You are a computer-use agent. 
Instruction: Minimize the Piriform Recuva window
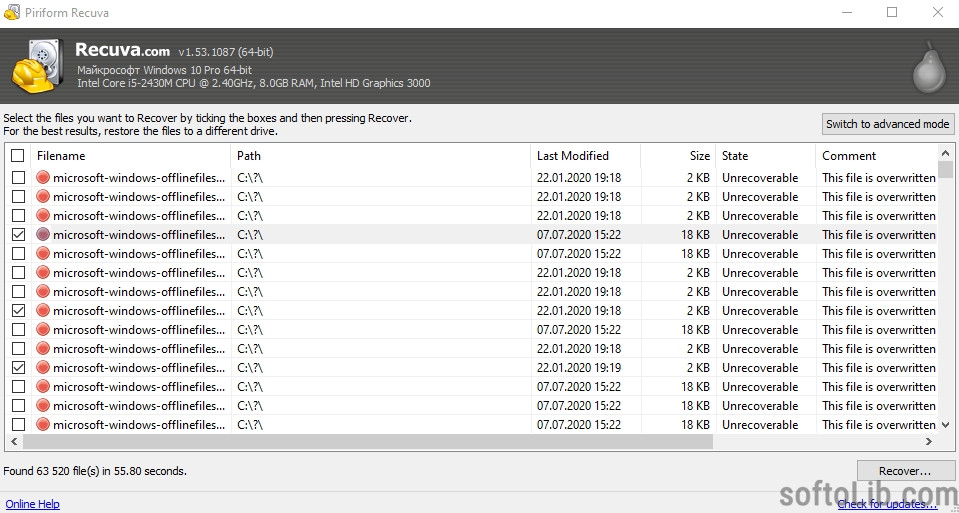pyautogui.click(x=846, y=12)
